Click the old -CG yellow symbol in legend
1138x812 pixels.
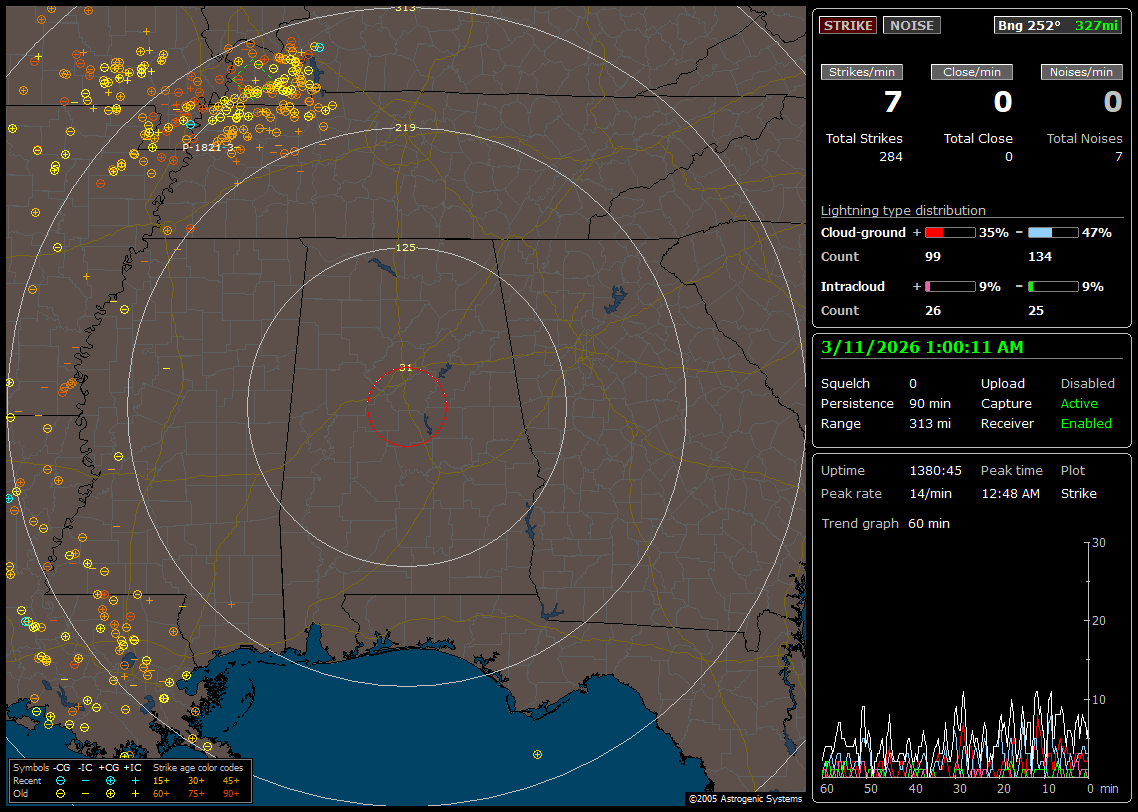pos(60,793)
